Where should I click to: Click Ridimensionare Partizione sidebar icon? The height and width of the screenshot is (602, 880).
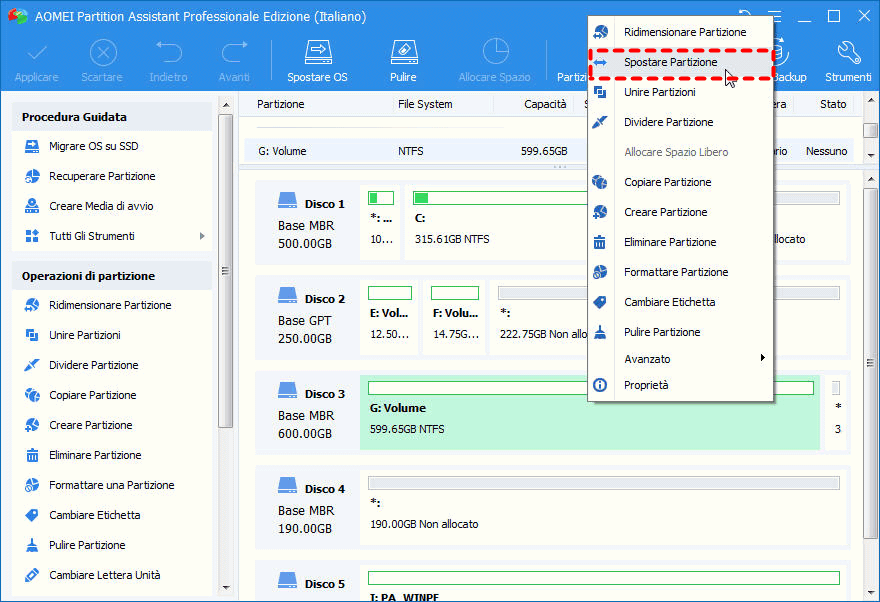point(32,305)
